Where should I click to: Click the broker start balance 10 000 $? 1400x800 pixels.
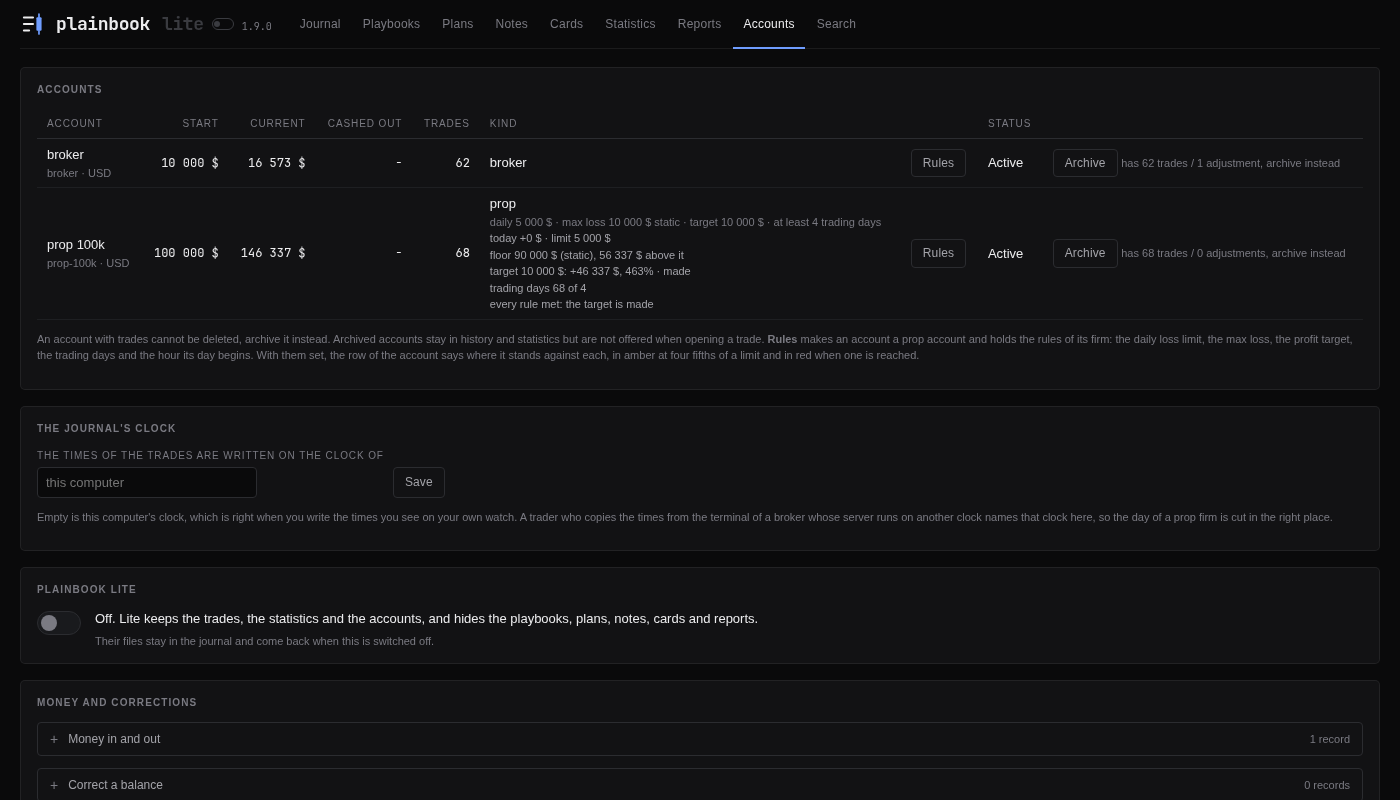coord(190,163)
